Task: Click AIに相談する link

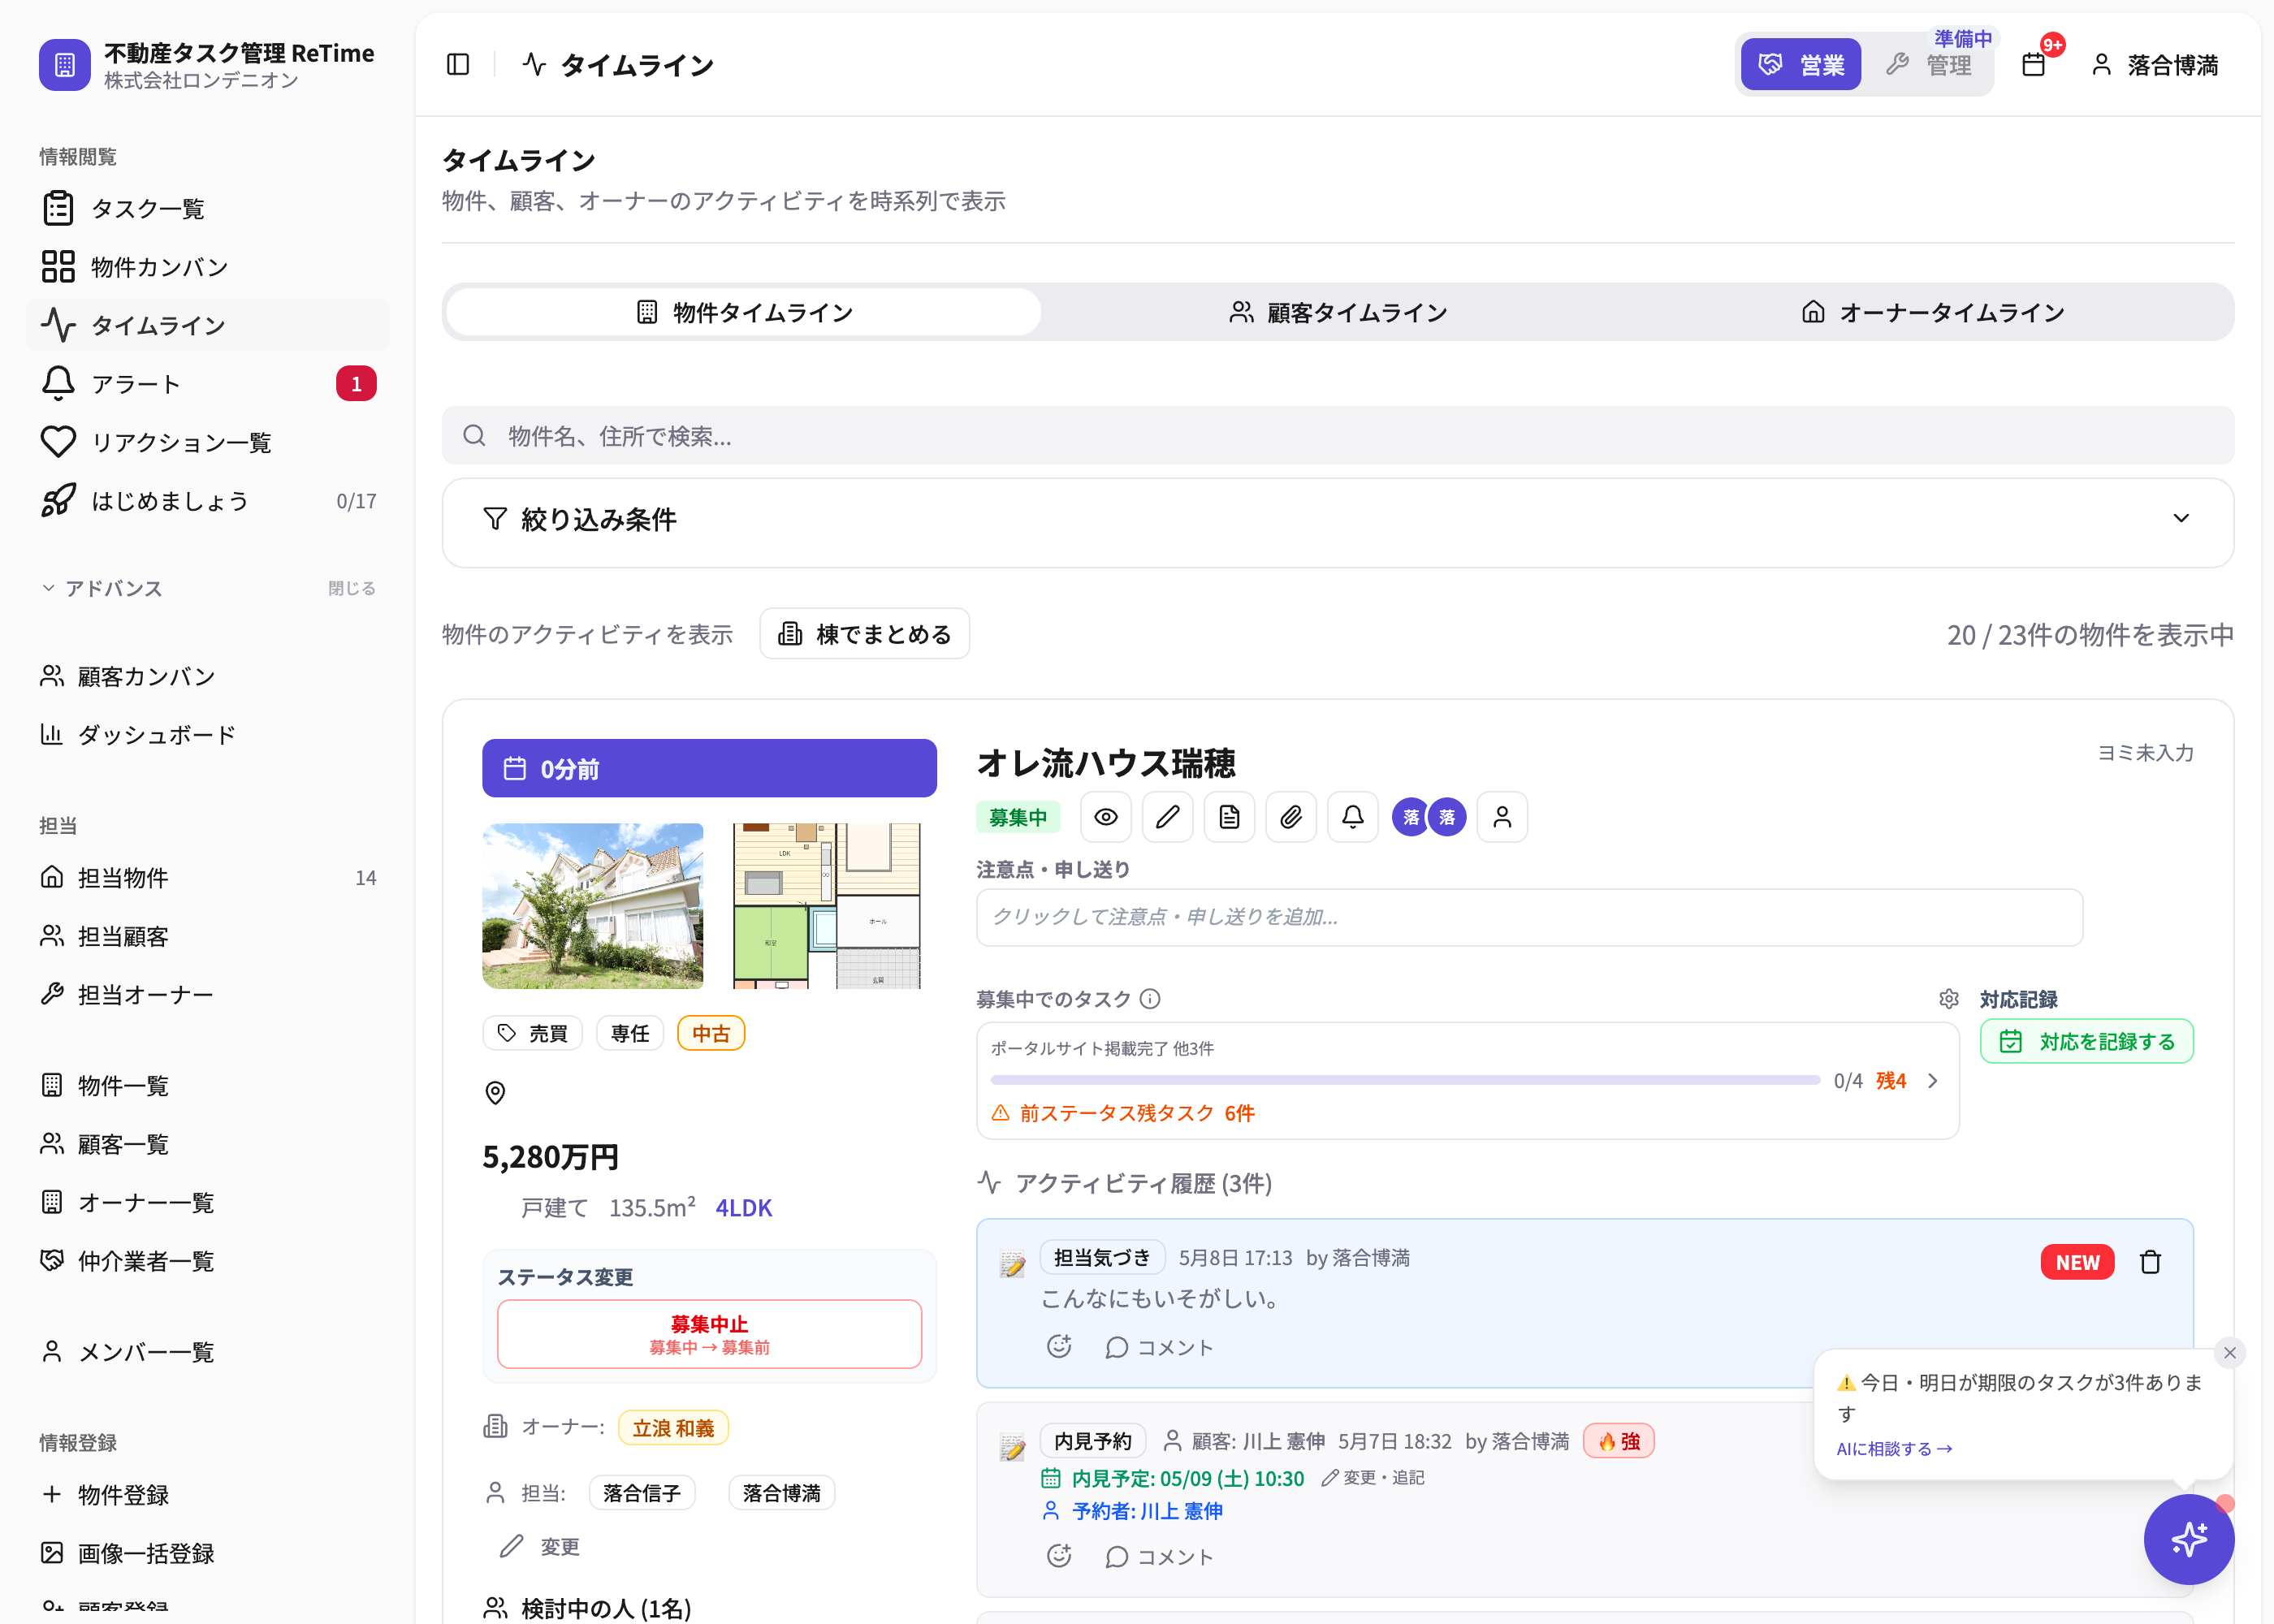Action: 1894,1448
